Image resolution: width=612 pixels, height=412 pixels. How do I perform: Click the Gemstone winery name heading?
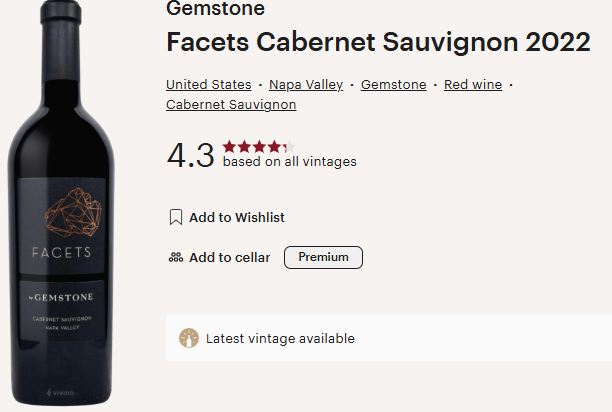tap(215, 10)
